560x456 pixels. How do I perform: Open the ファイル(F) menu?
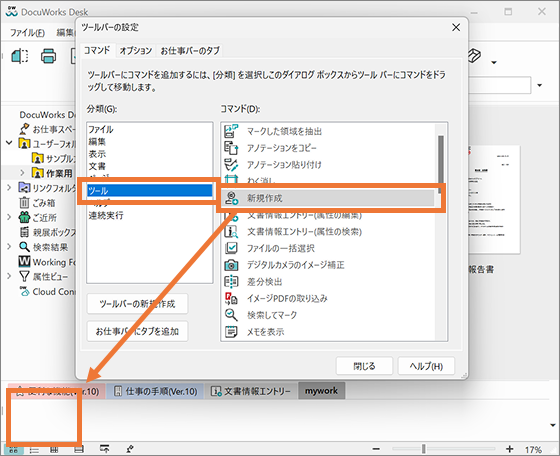point(27,33)
